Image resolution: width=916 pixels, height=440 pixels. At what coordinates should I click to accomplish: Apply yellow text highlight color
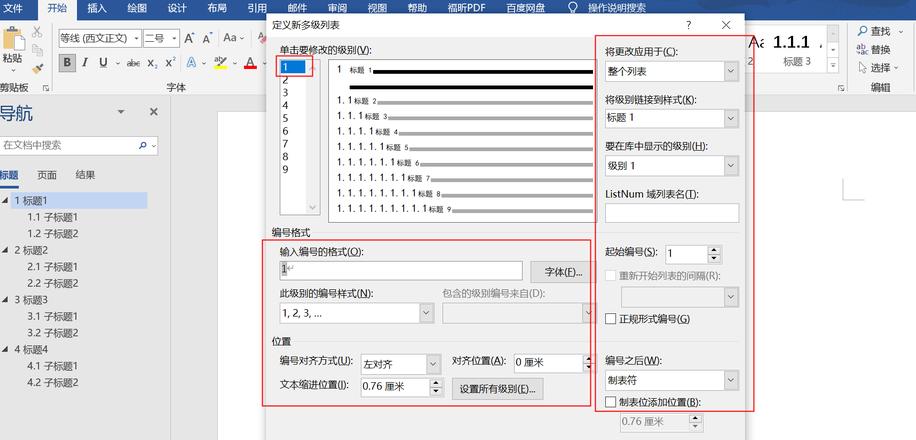(220, 63)
